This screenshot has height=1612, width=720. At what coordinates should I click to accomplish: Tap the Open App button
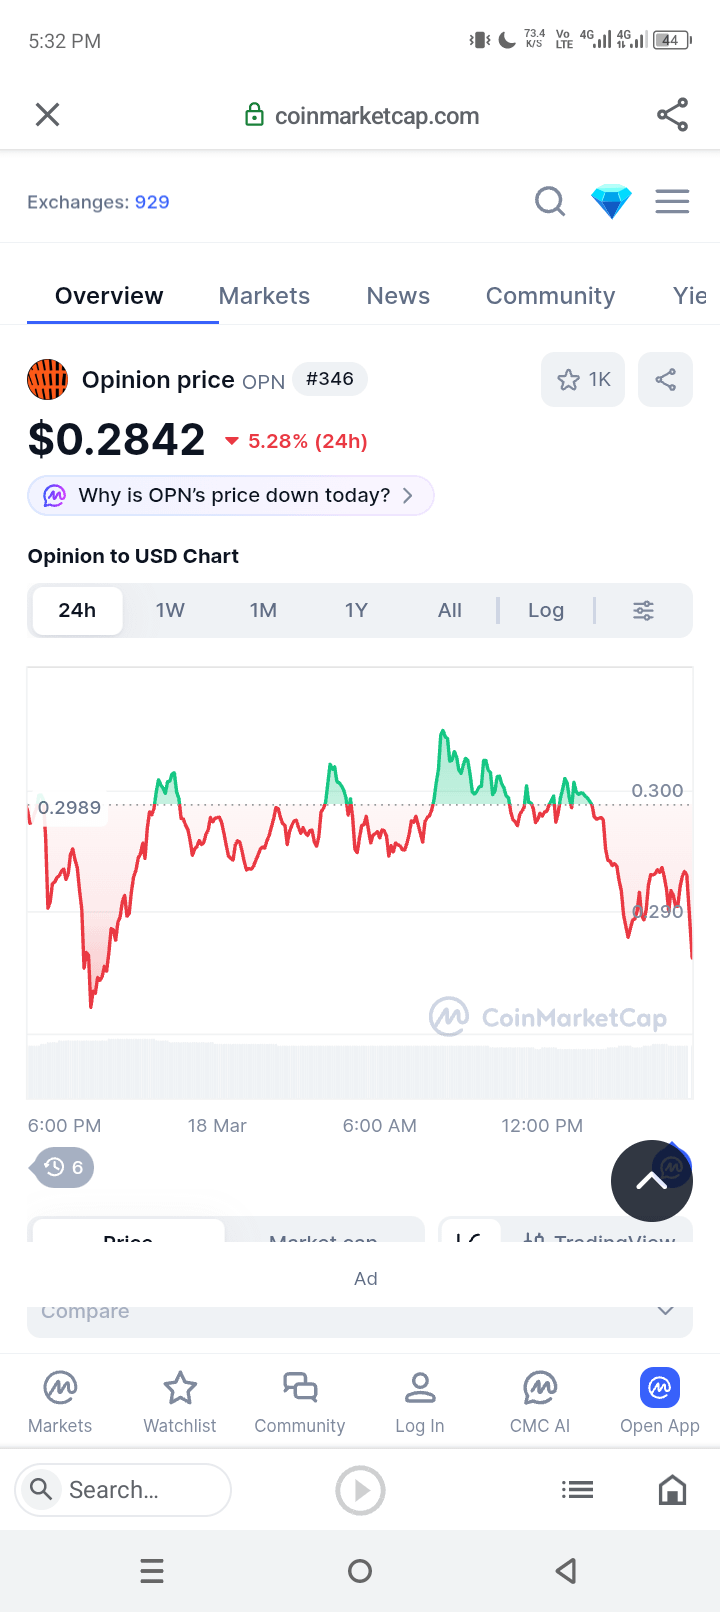[x=660, y=1402]
